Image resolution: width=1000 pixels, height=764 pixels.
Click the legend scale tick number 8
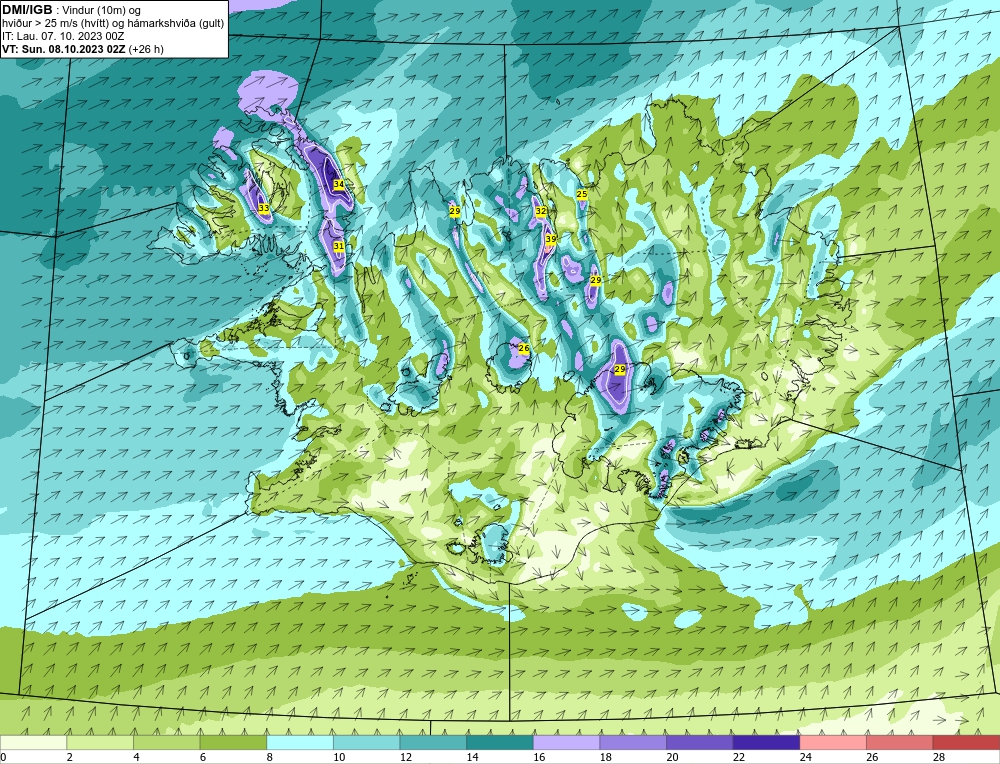coord(270,757)
